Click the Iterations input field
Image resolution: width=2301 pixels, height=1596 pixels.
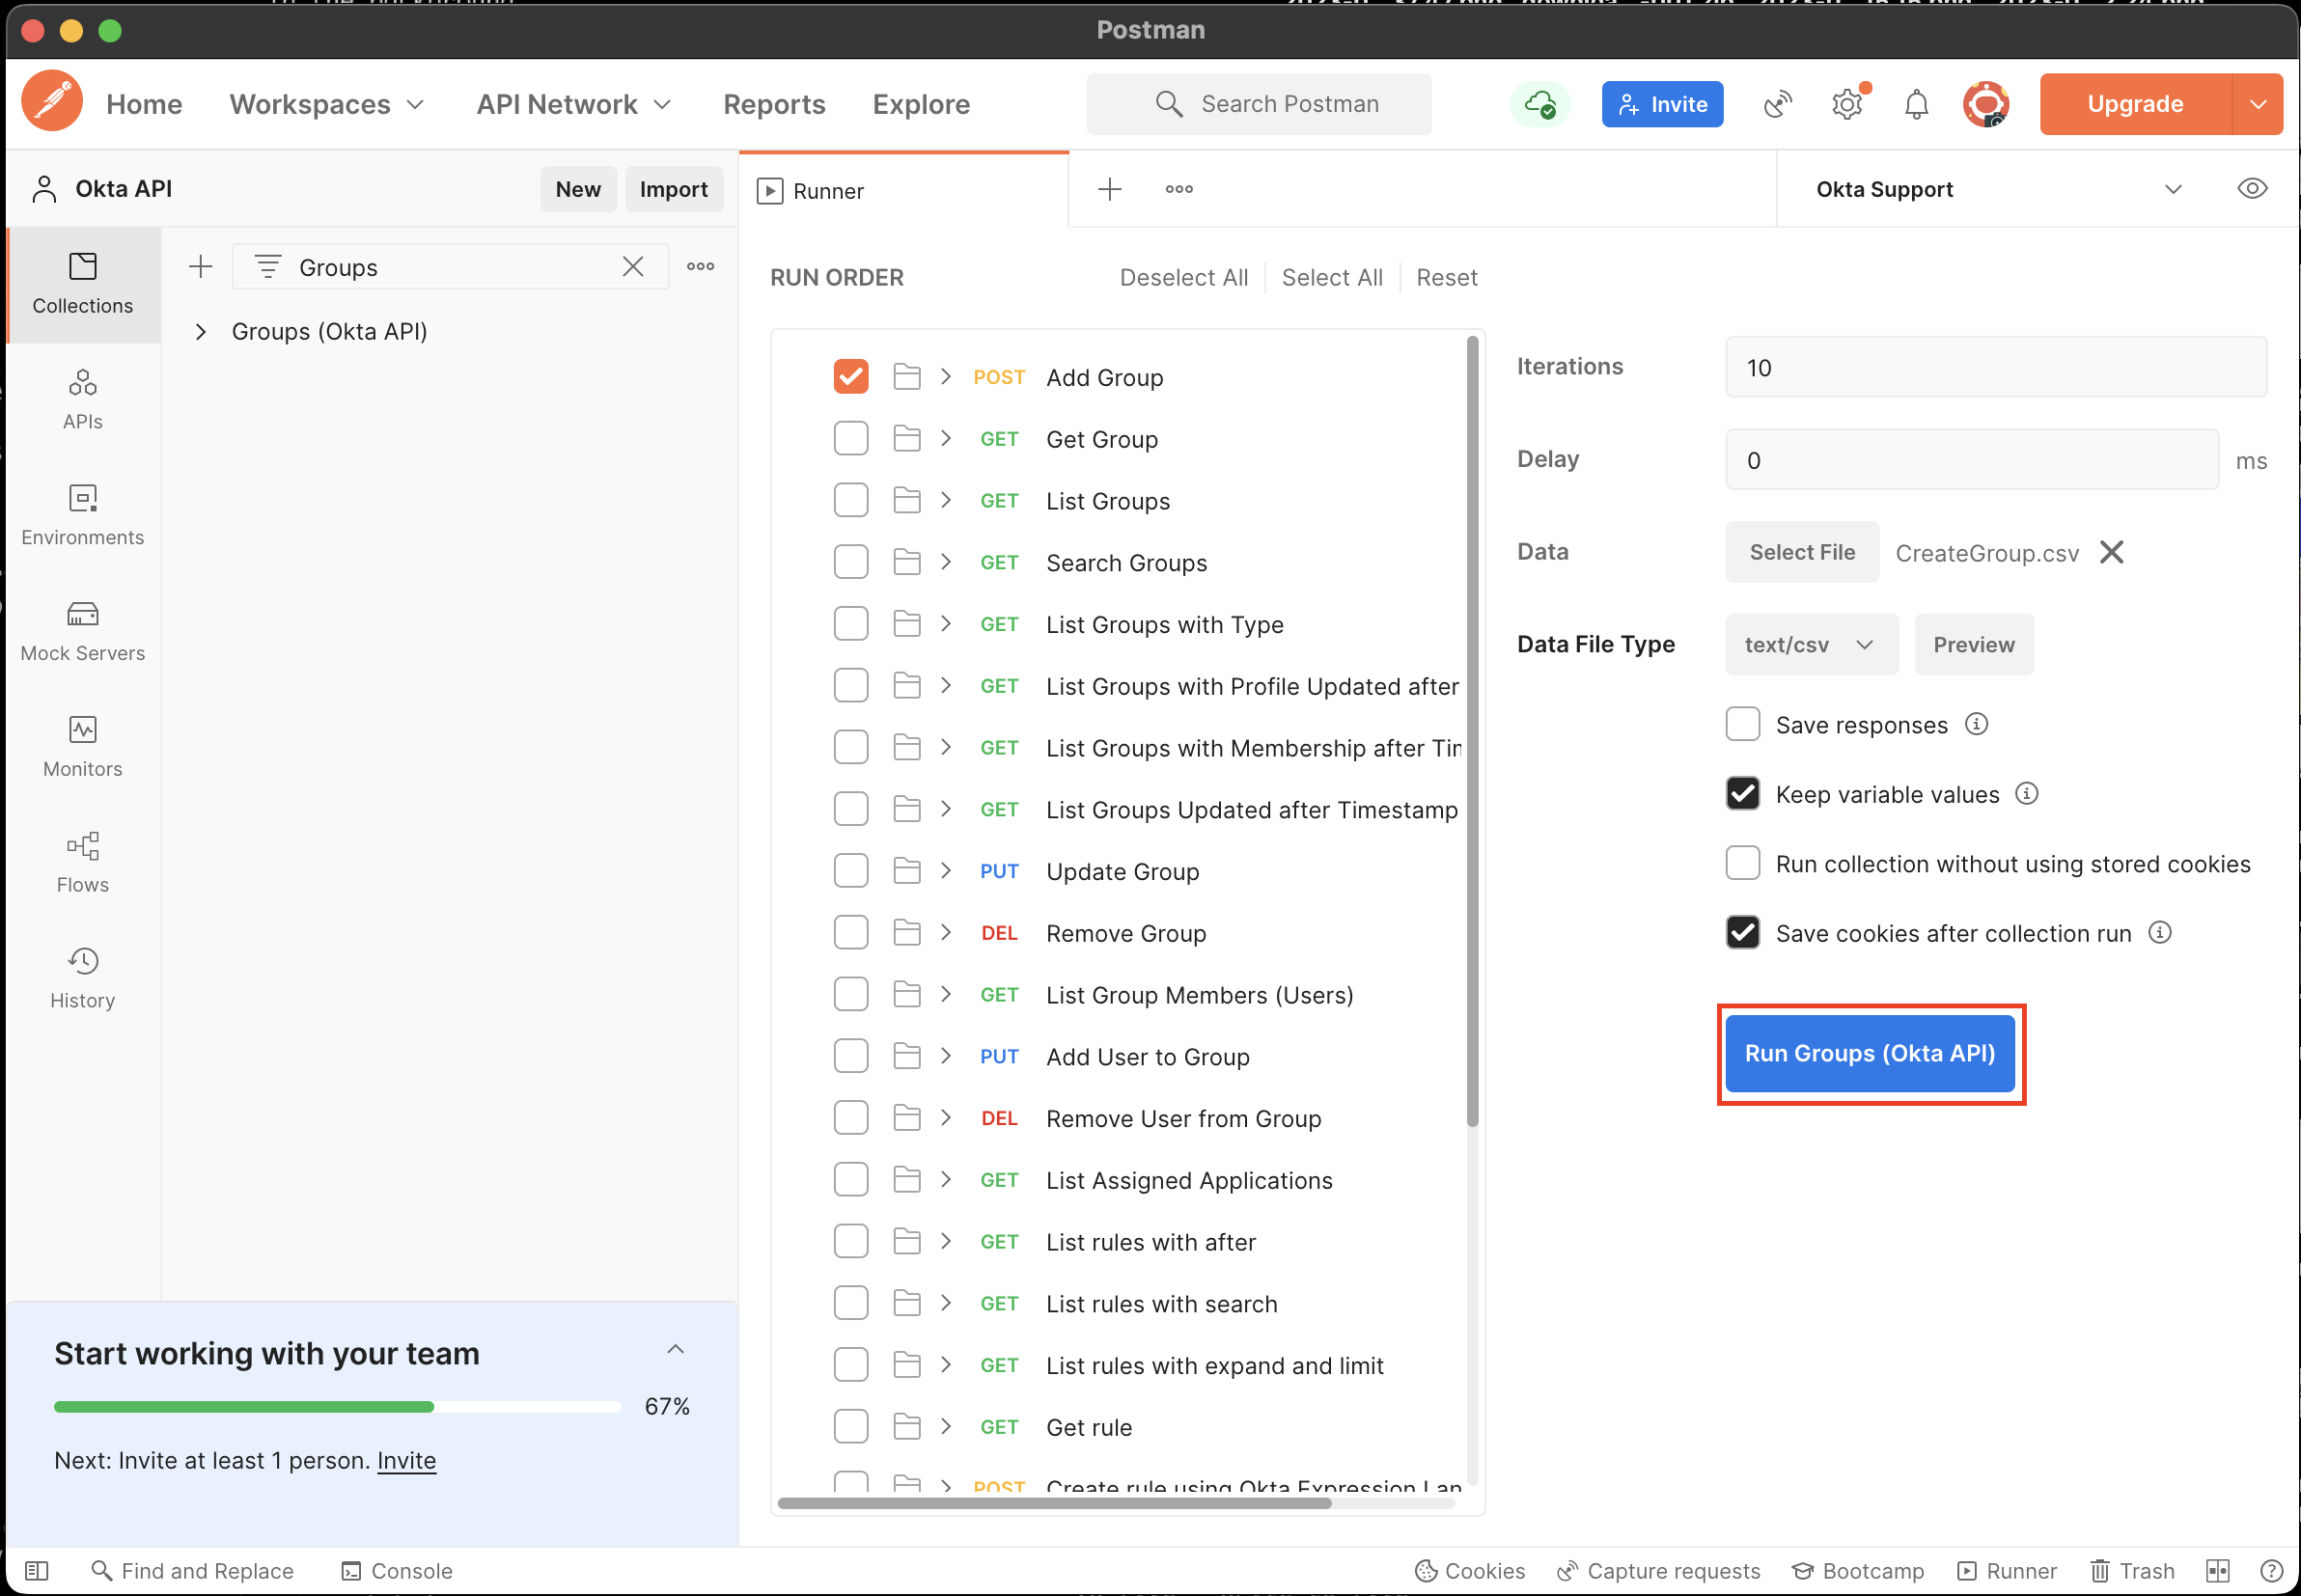[1995, 367]
